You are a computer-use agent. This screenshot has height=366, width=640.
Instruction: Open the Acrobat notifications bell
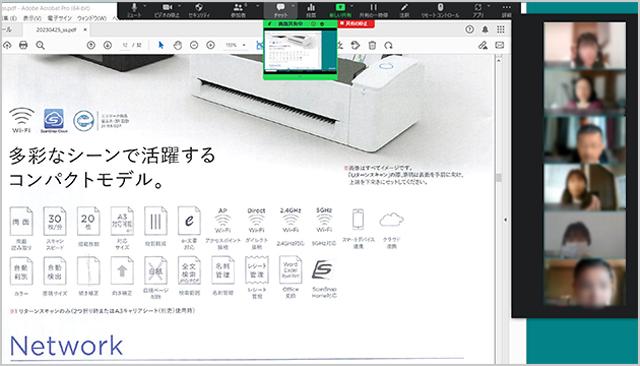485,29
